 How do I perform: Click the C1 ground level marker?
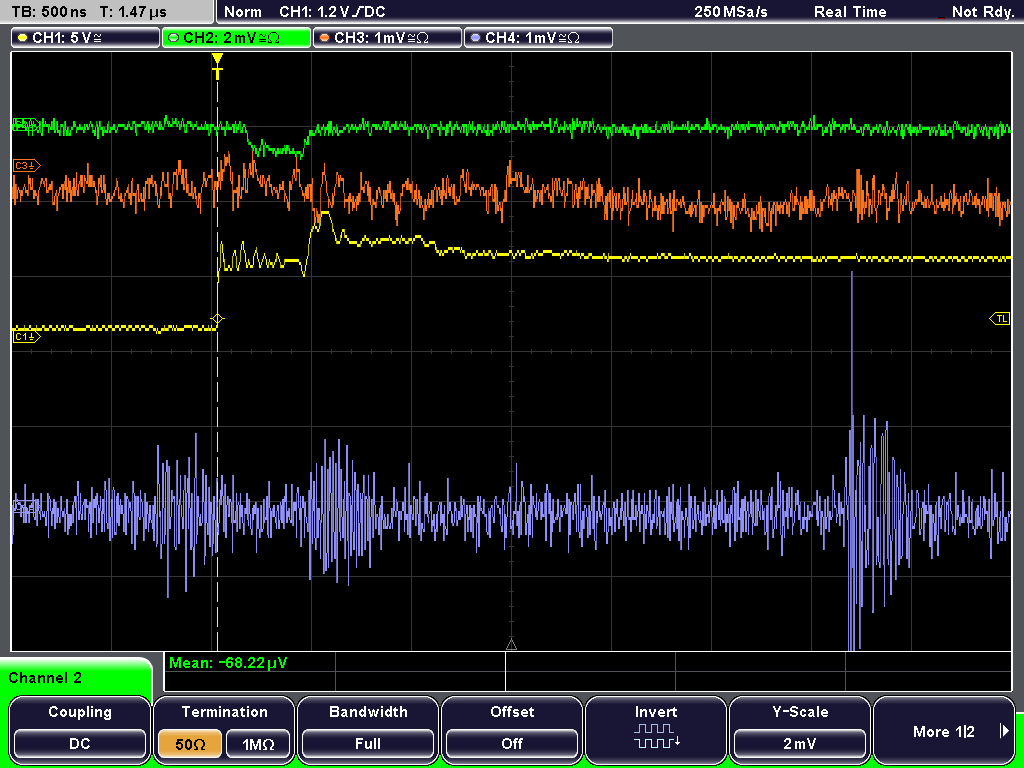pyautogui.click(x=27, y=337)
